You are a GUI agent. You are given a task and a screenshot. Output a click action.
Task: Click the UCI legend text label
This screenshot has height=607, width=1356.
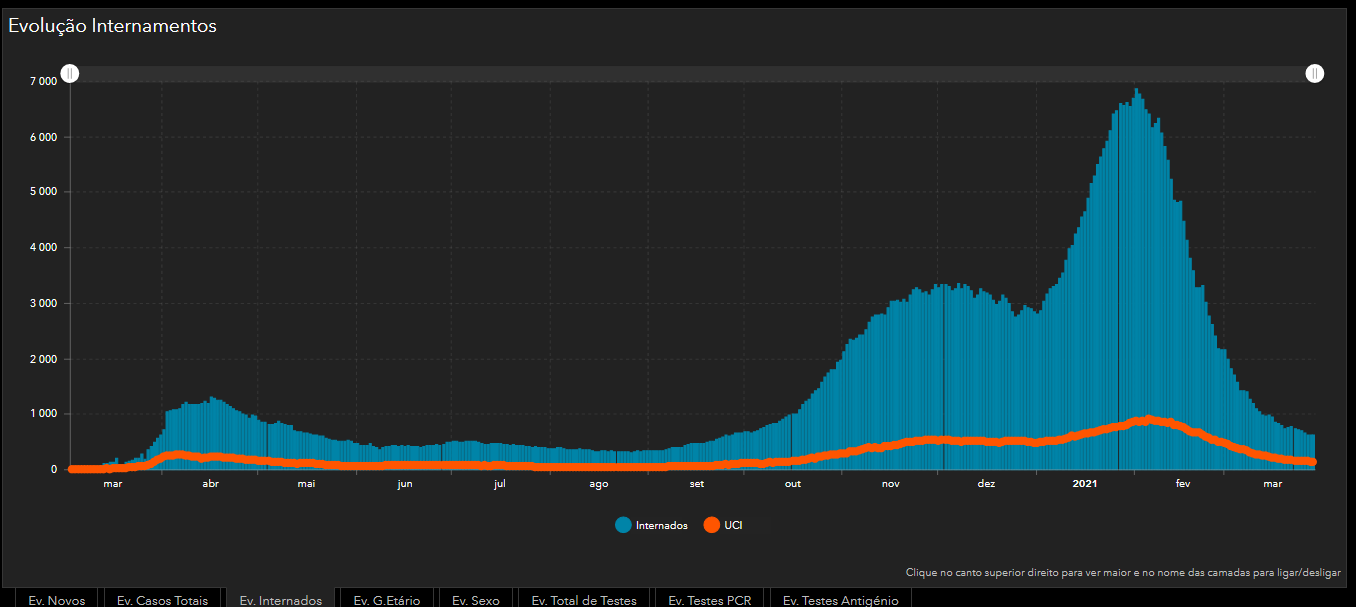733,526
